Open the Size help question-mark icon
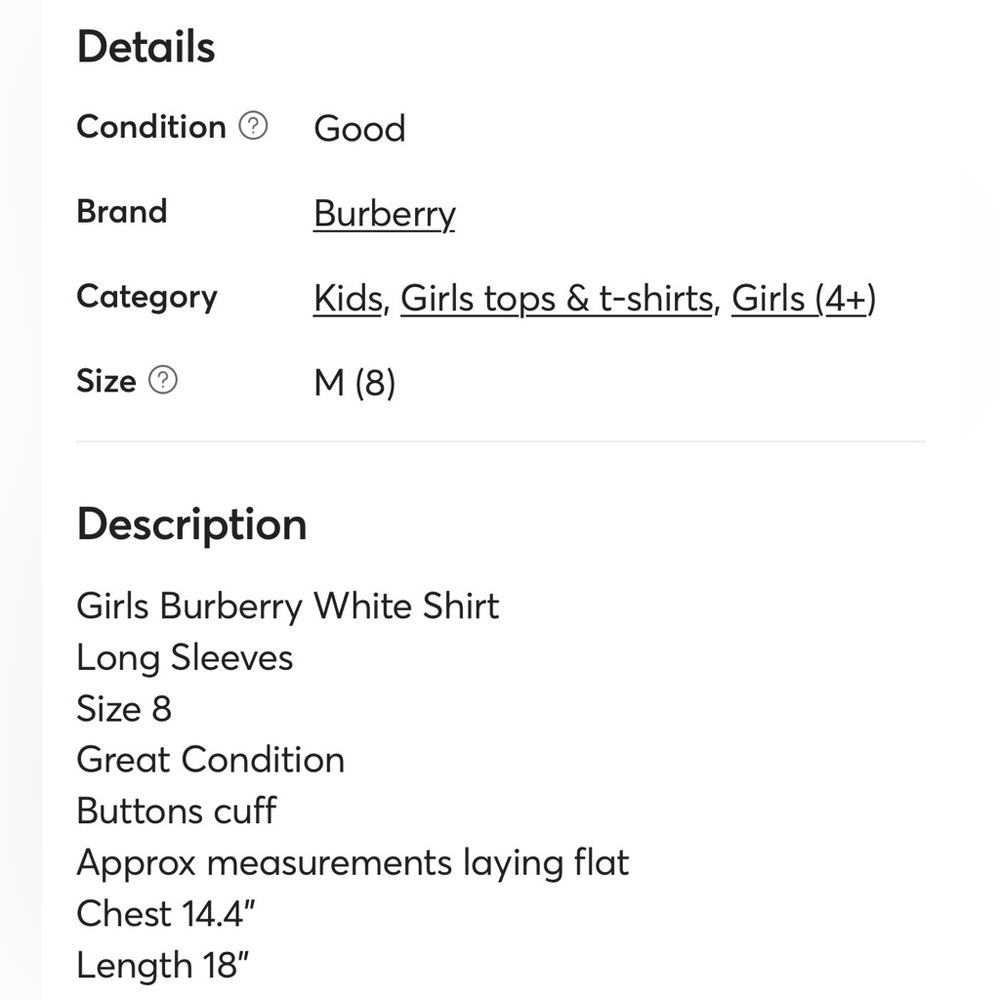Viewport: 1000px width, 1000px height. (x=163, y=380)
